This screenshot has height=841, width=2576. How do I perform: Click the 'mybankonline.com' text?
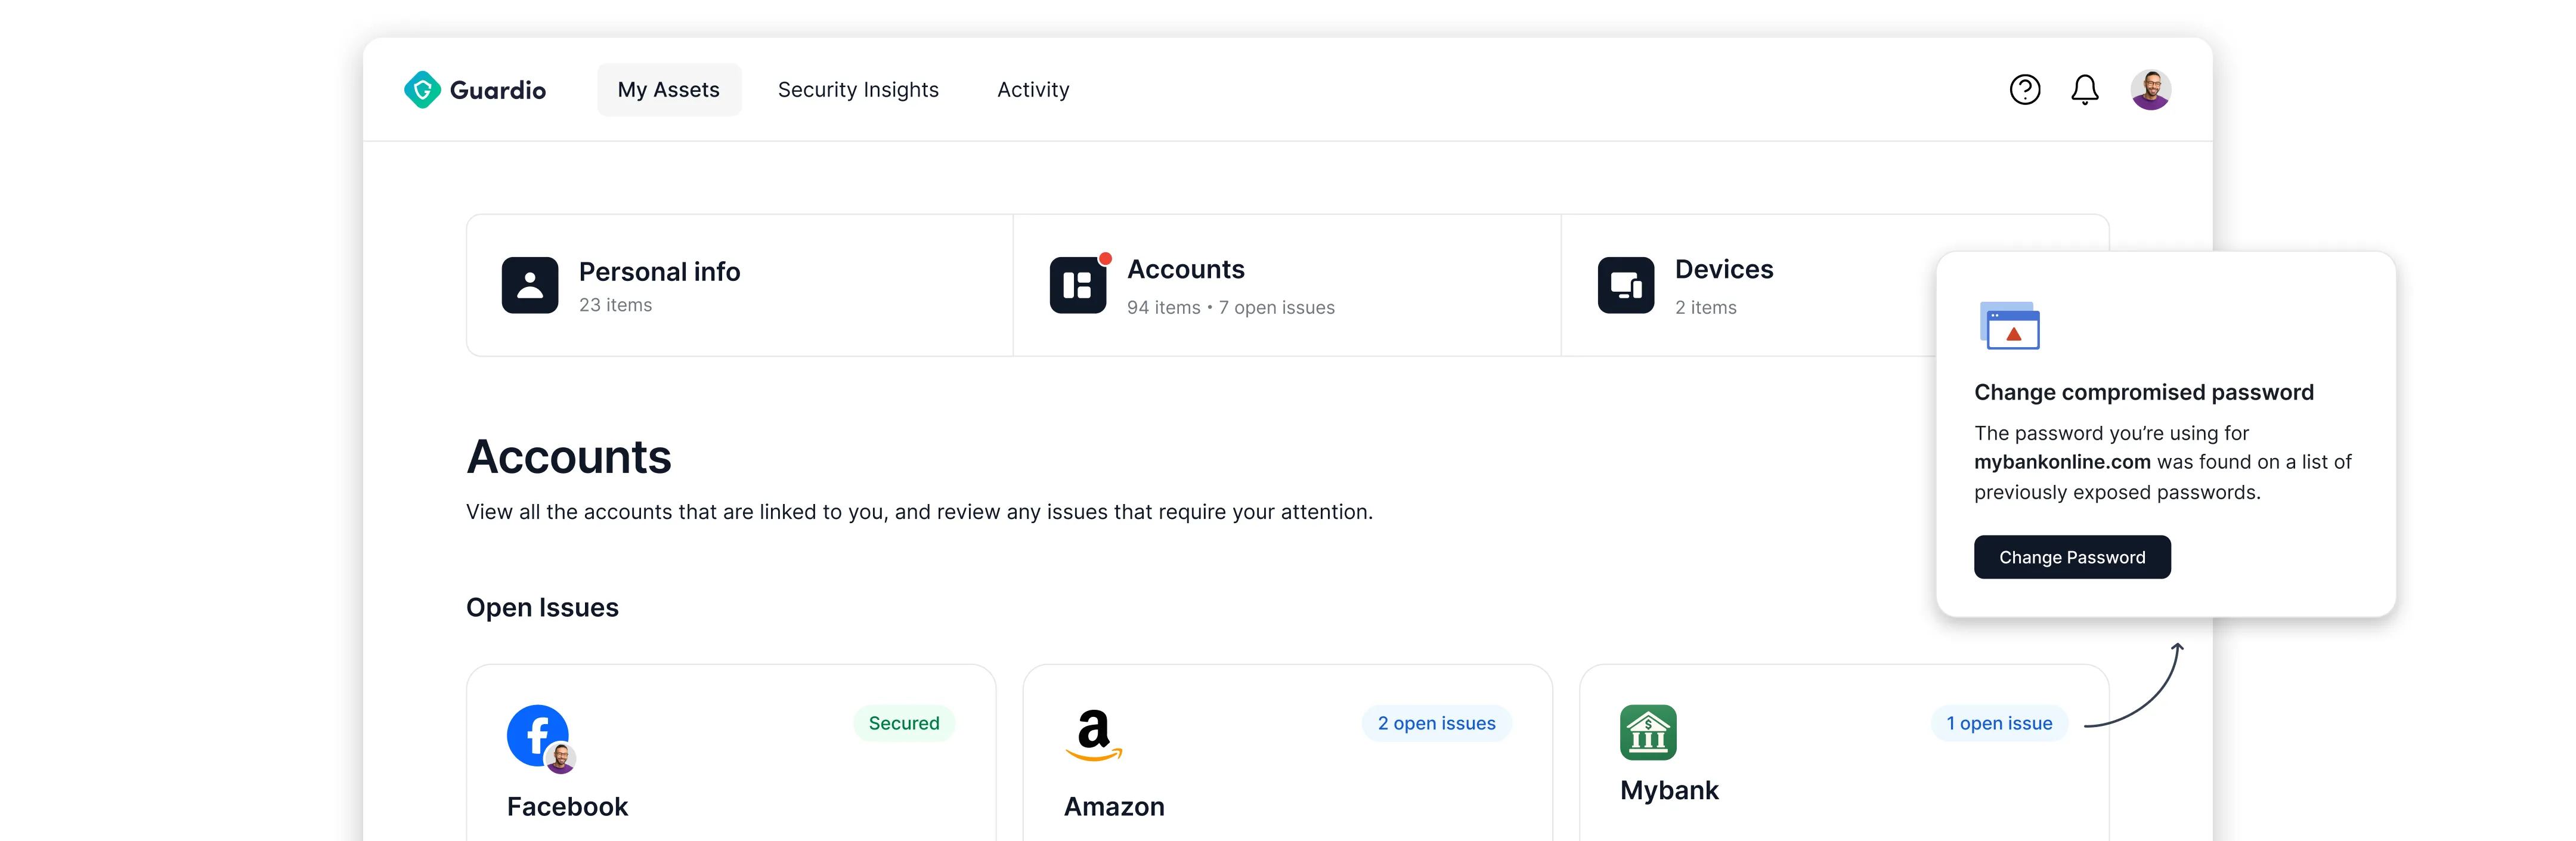click(2062, 462)
